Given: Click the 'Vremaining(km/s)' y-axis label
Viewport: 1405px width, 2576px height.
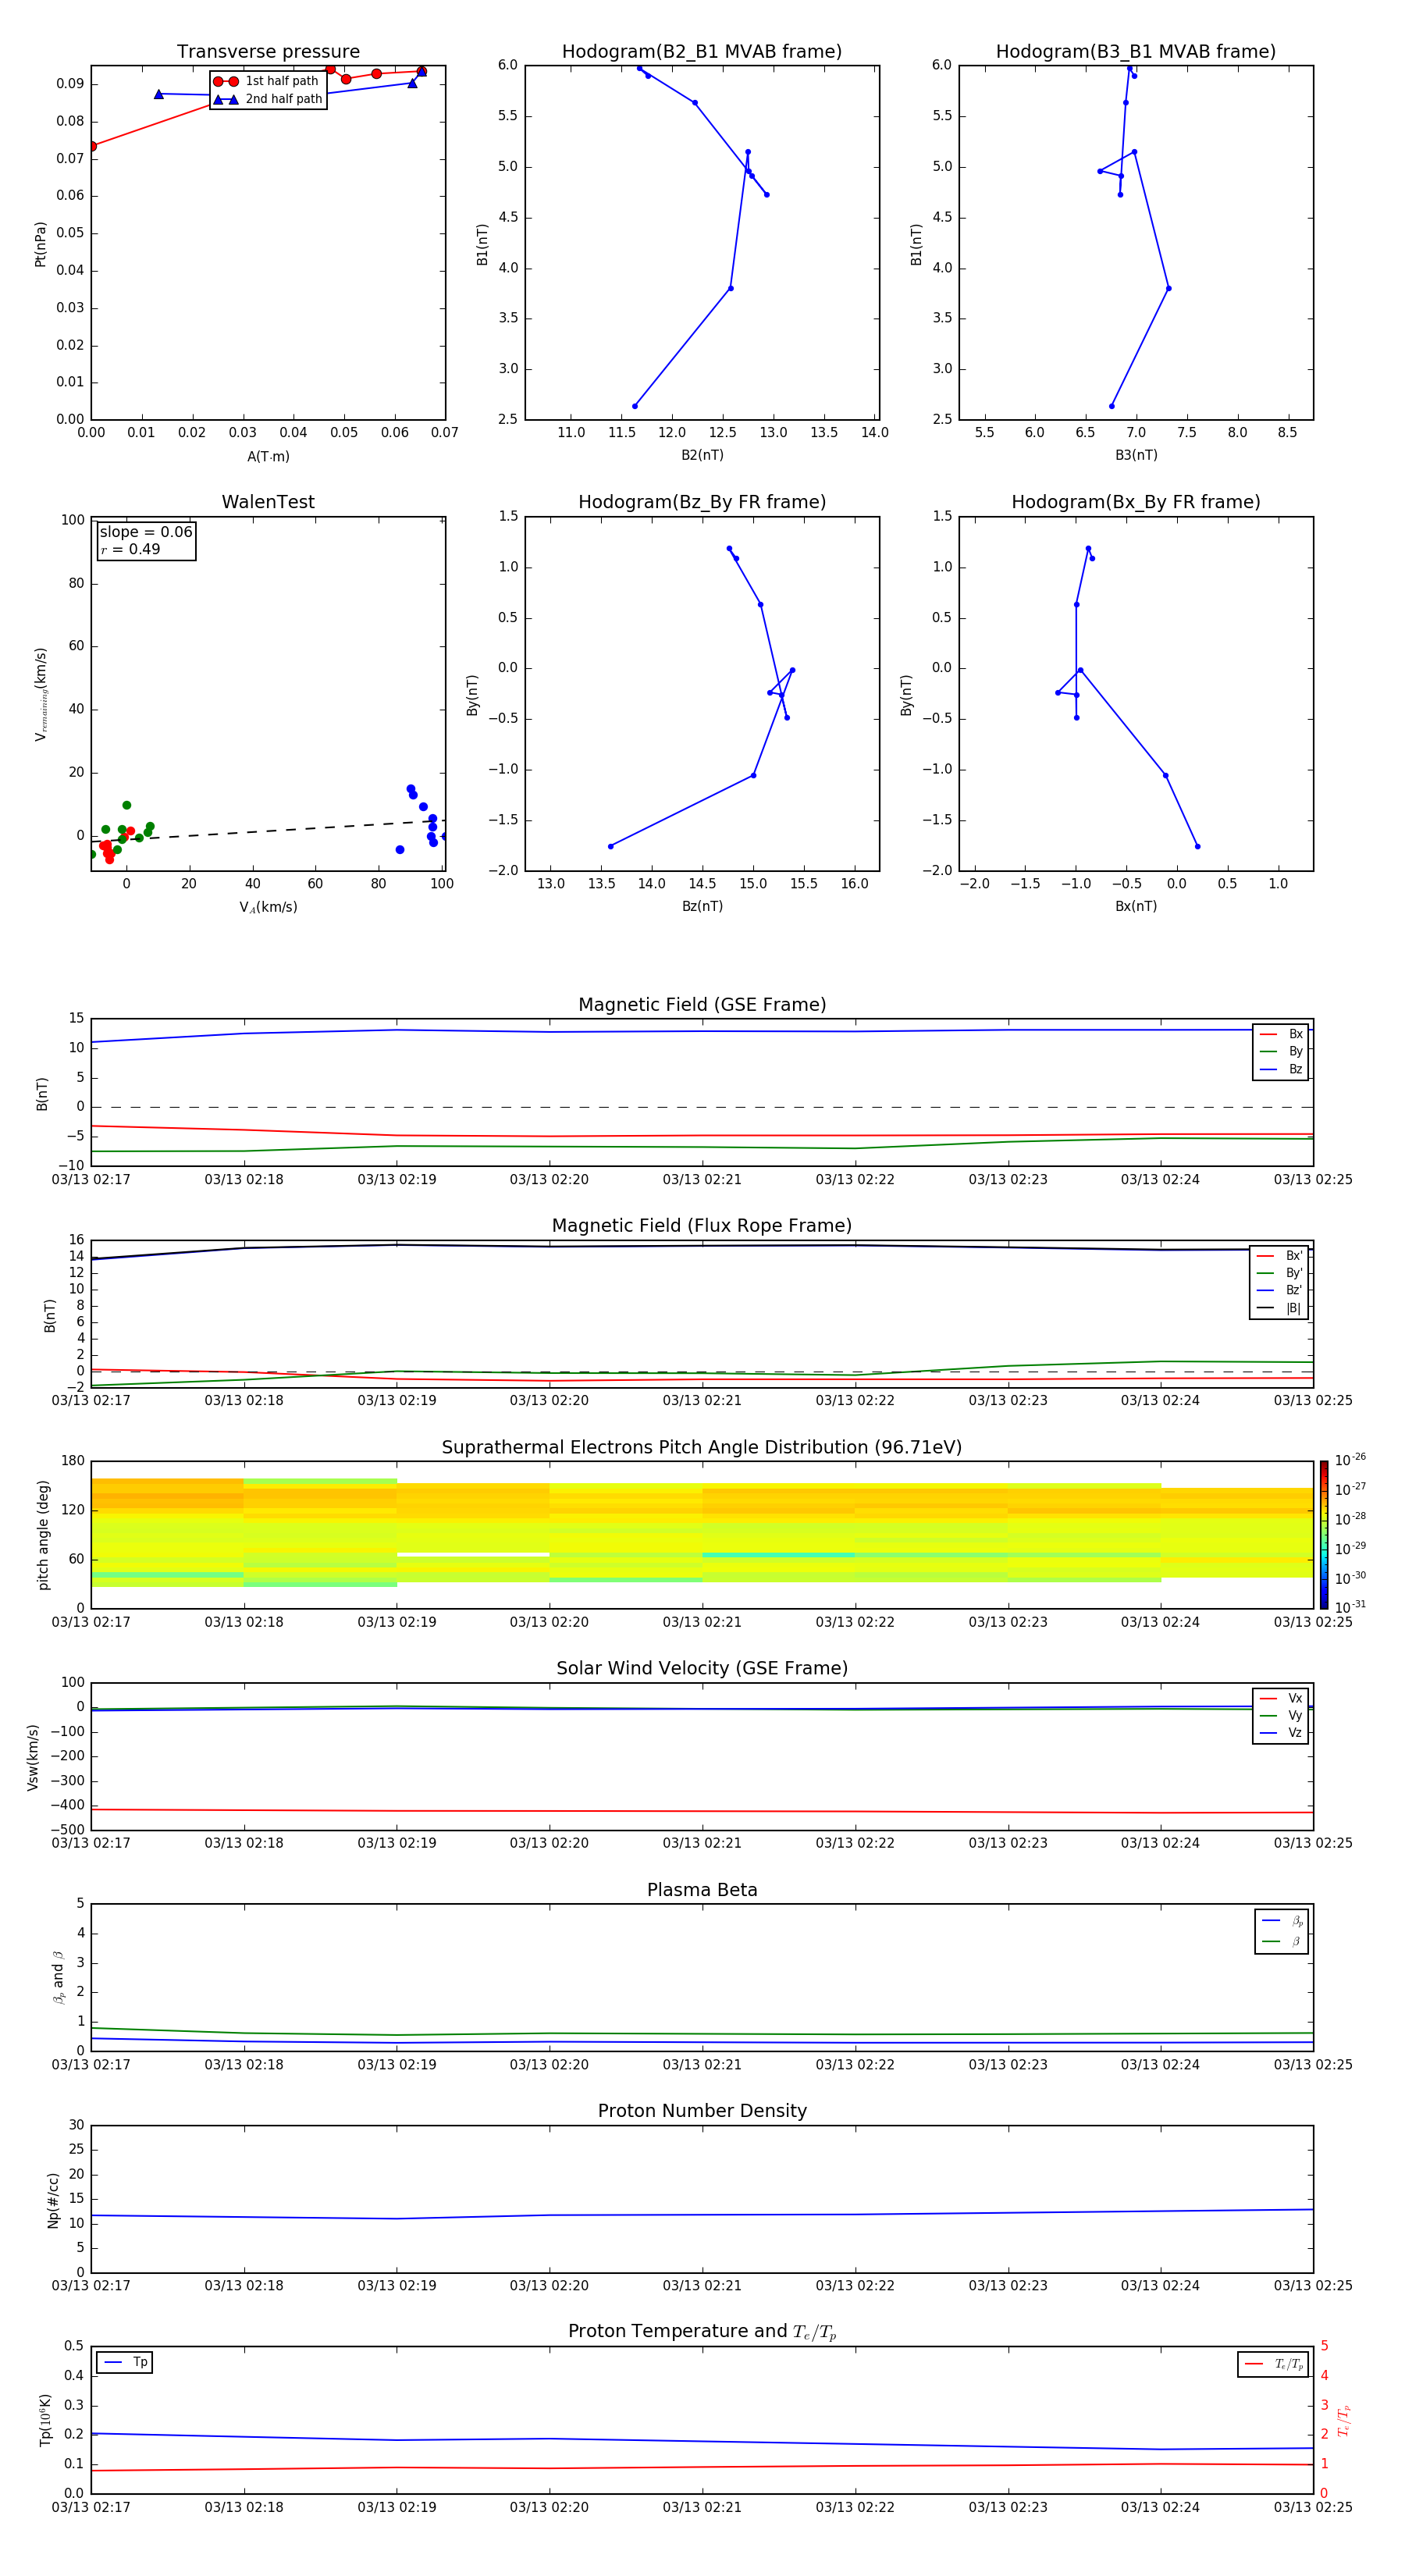Looking at the screenshot, I should (41, 694).
